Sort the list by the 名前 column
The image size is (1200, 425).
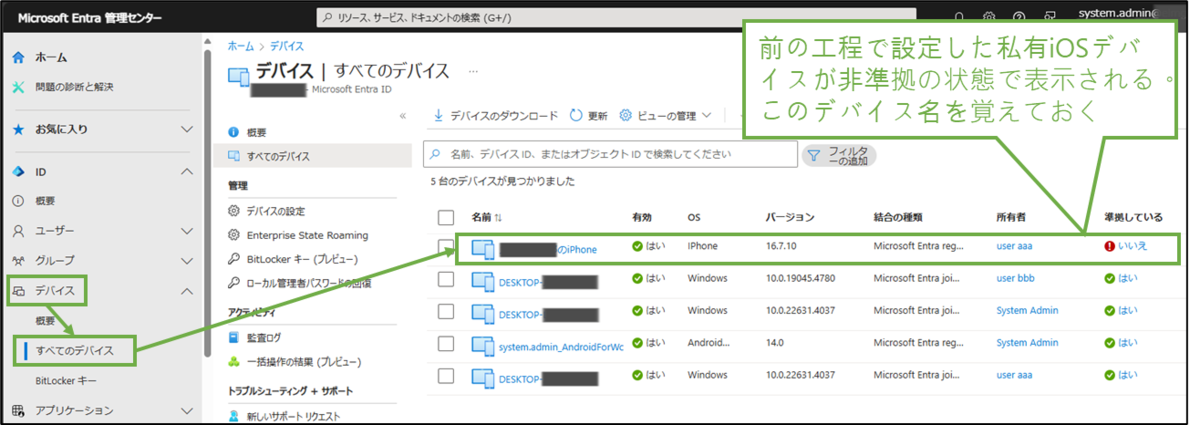486,217
